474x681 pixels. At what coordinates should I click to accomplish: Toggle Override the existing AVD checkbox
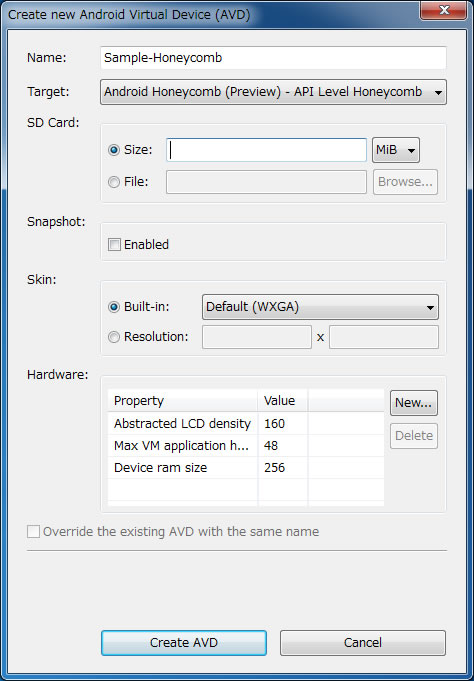point(33,532)
